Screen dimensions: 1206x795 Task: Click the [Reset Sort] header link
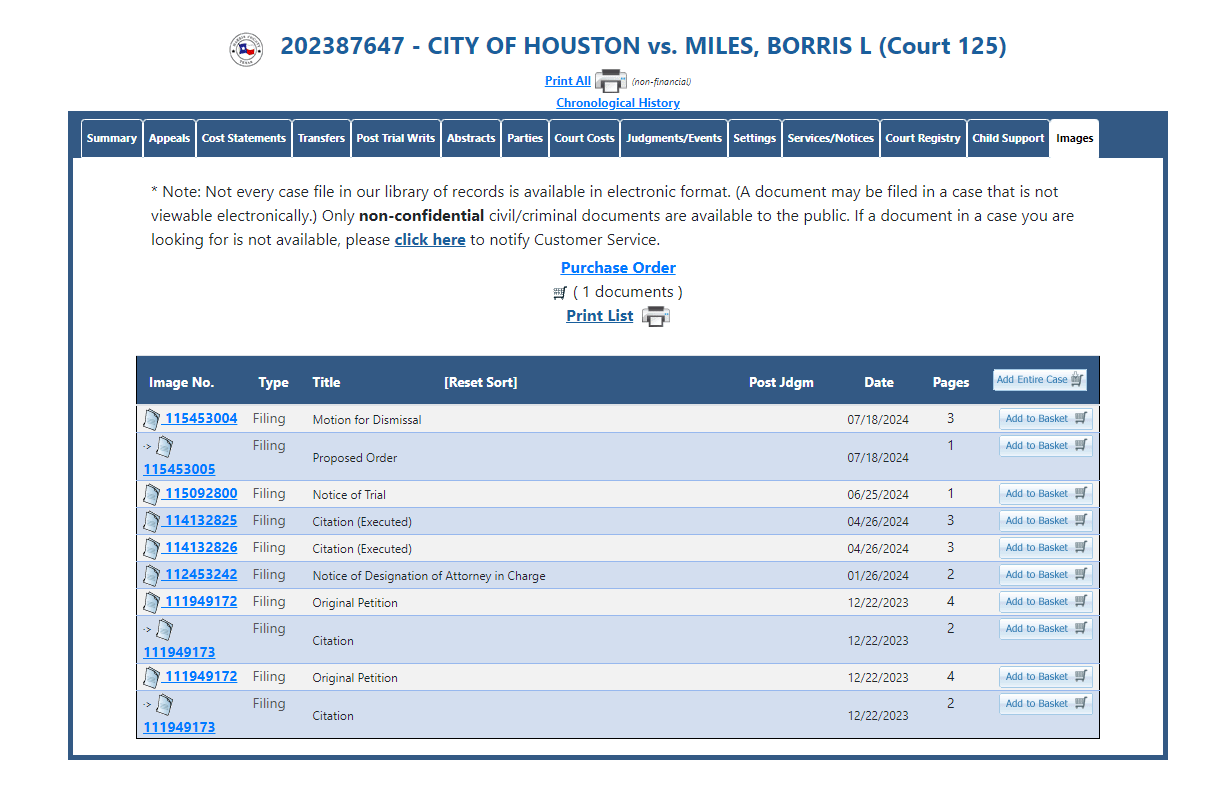[481, 382]
